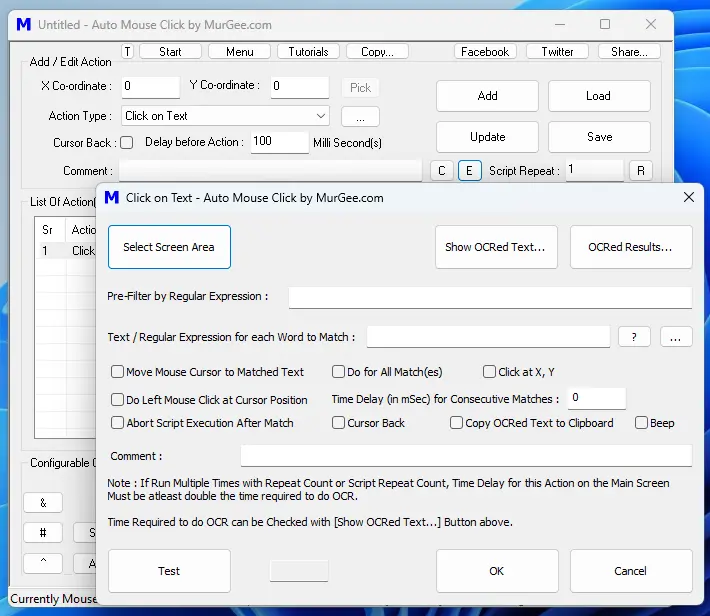Open Twitter link button
The width and height of the screenshot is (710, 616).
(x=557, y=52)
